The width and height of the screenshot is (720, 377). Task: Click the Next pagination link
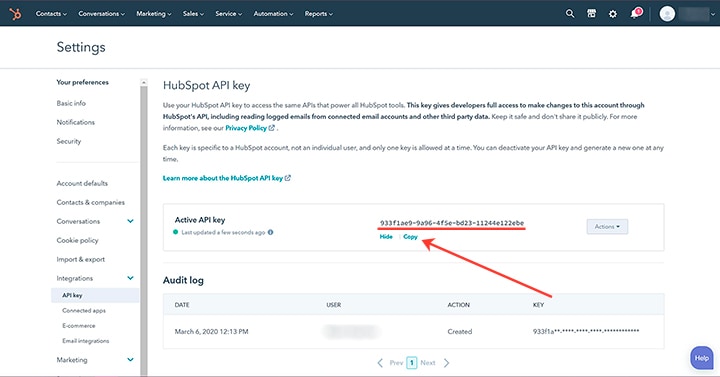point(428,363)
